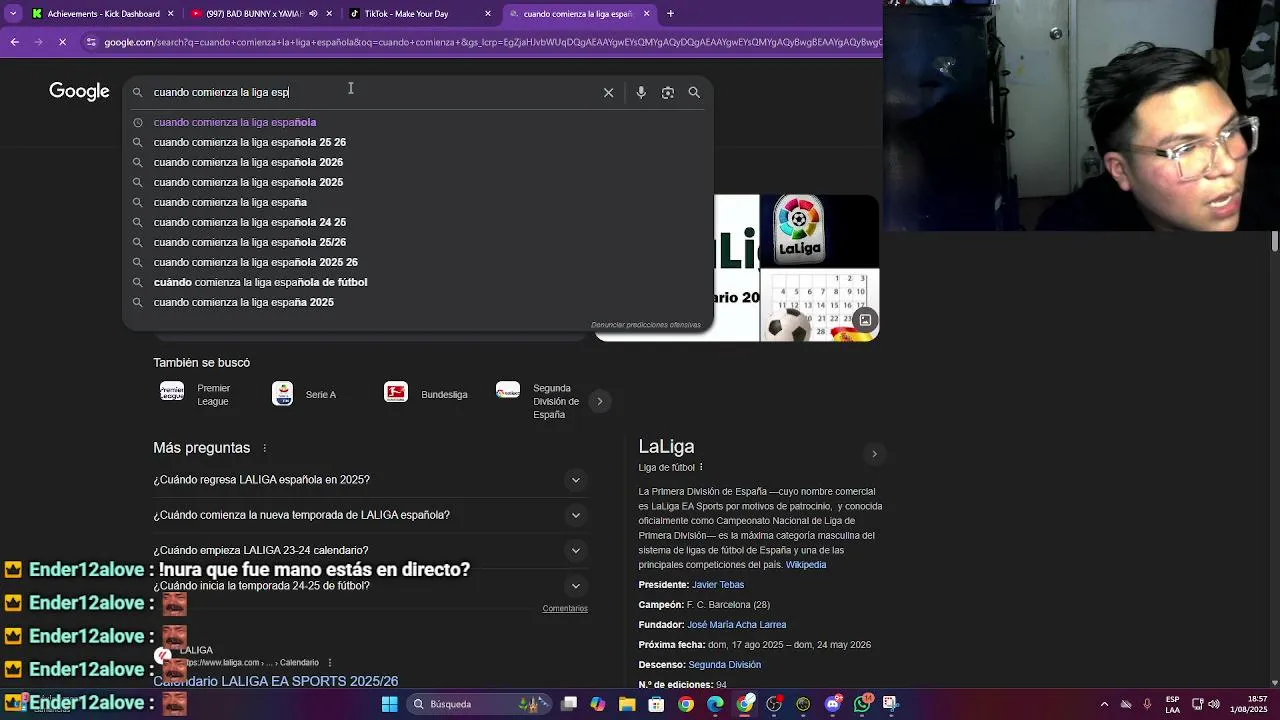Close the TikTok tab

point(488,14)
